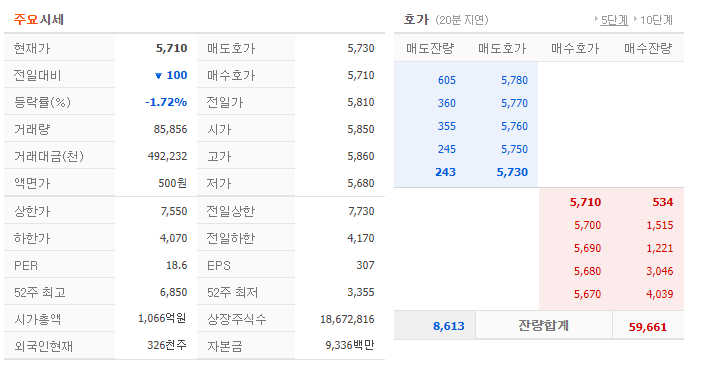
Task: Click the 거래량 value 85,856
Action: (170, 129)
